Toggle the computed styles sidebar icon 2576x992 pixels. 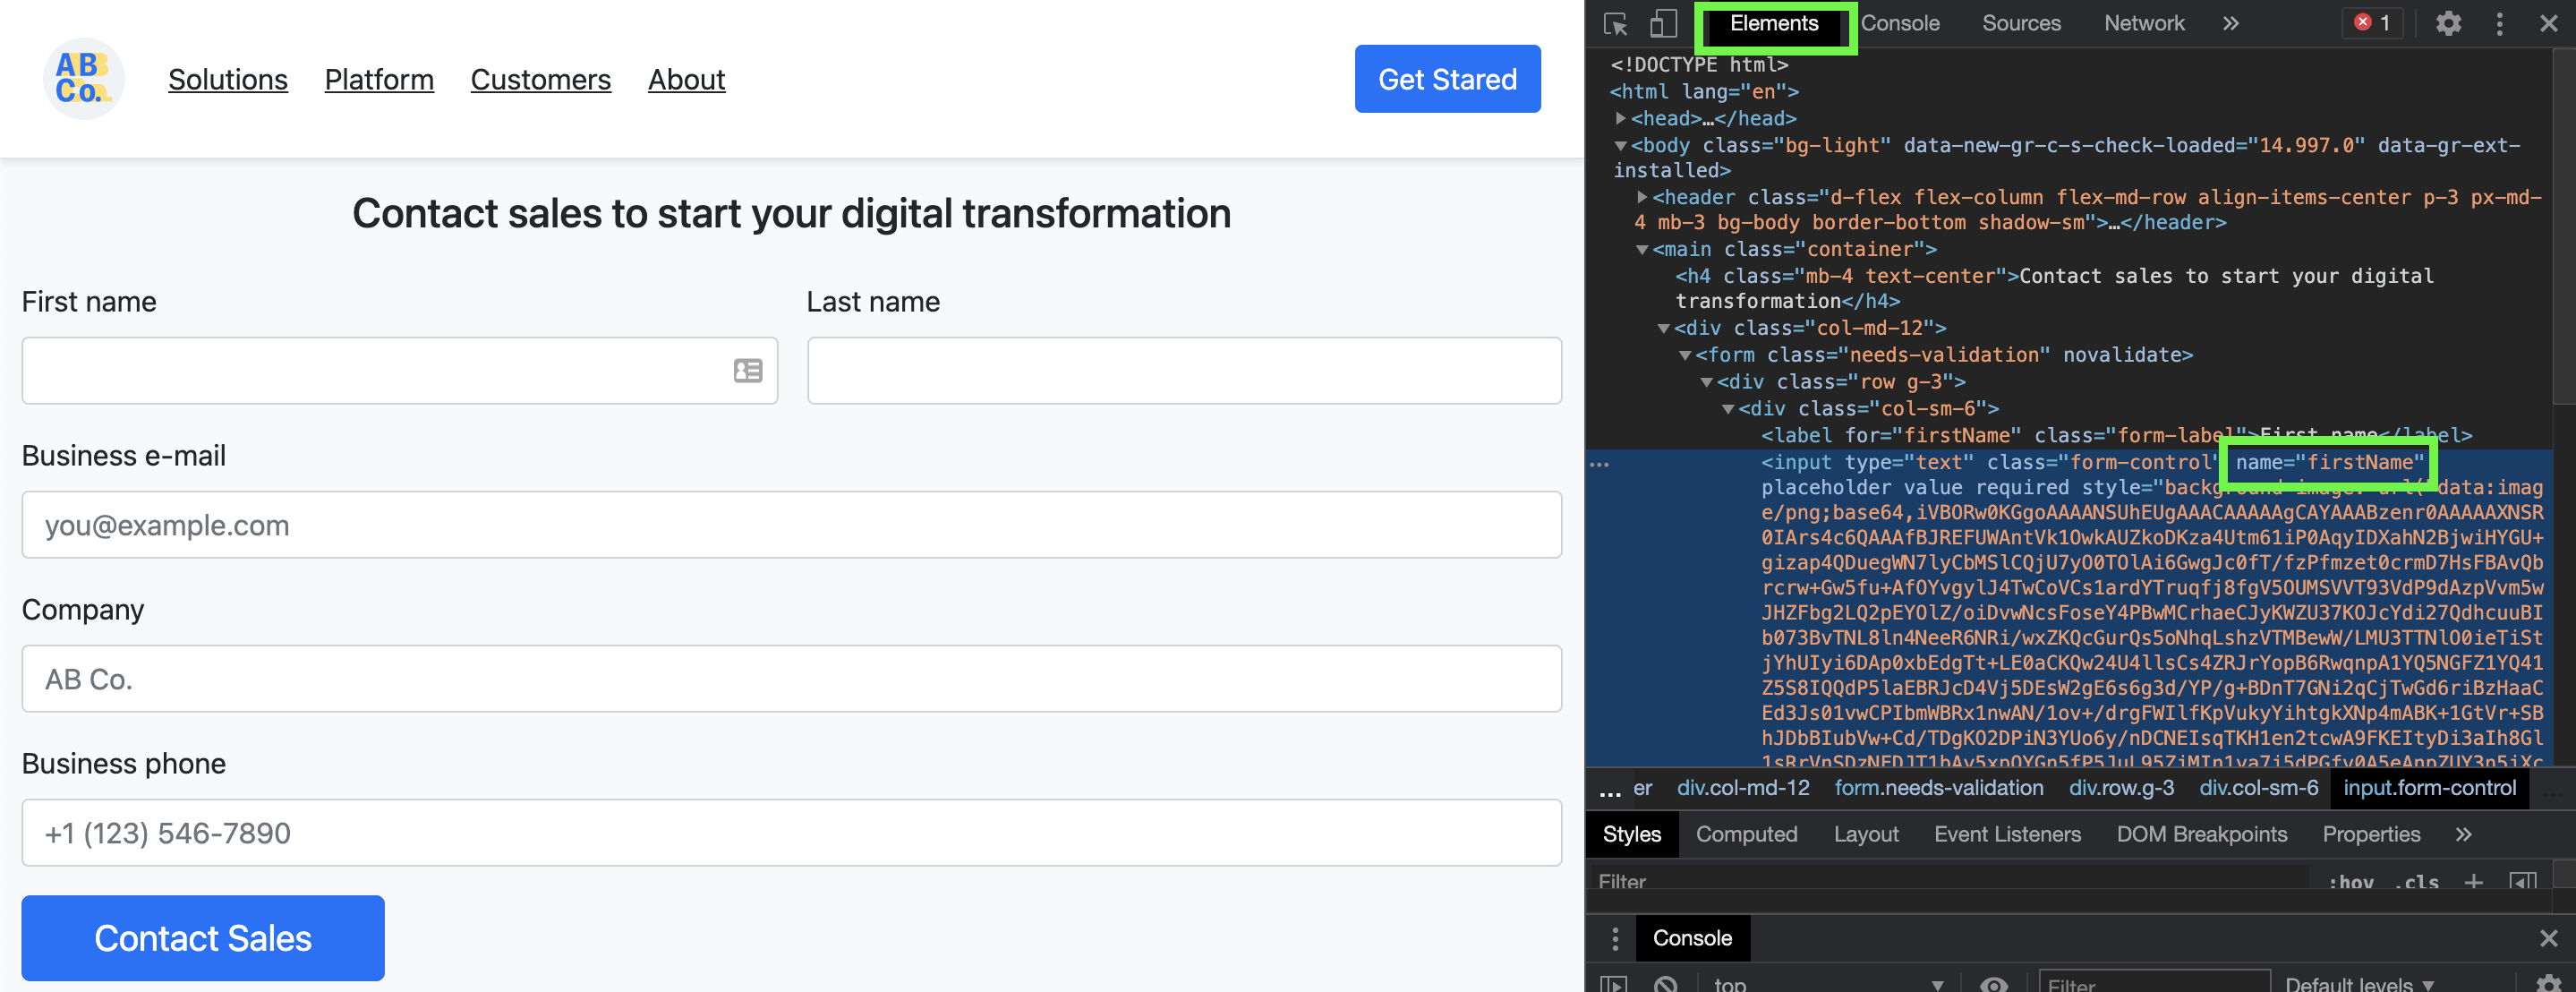click(x=2522, y=882)
